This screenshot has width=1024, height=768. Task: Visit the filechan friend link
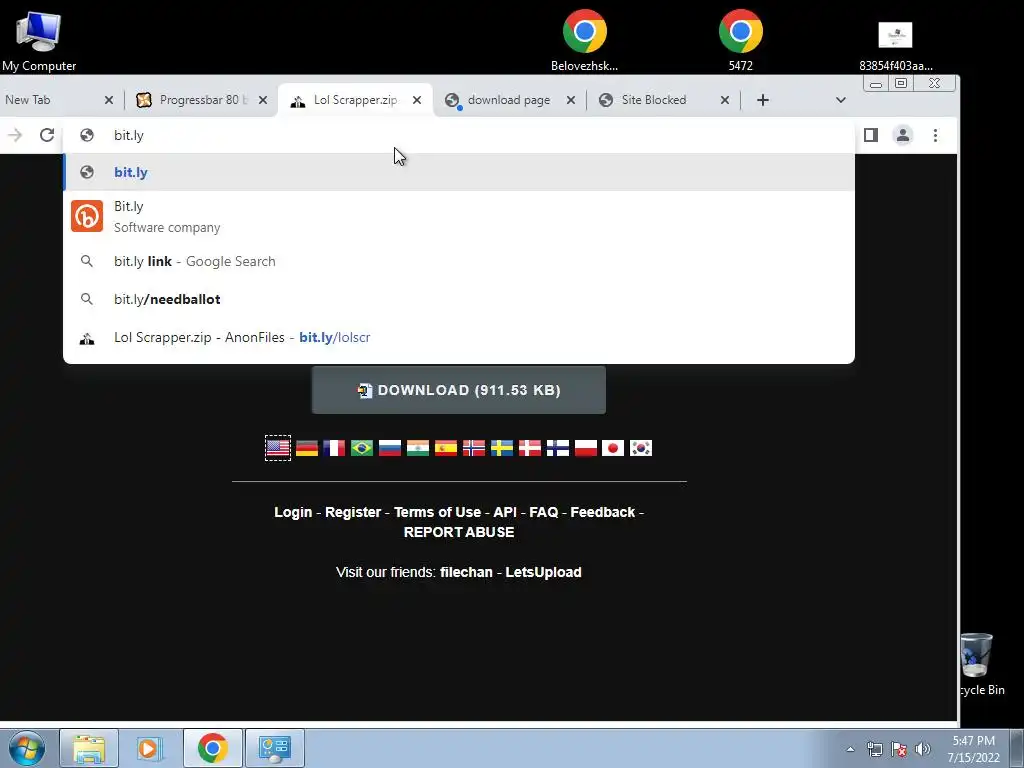tap(466, 572)
